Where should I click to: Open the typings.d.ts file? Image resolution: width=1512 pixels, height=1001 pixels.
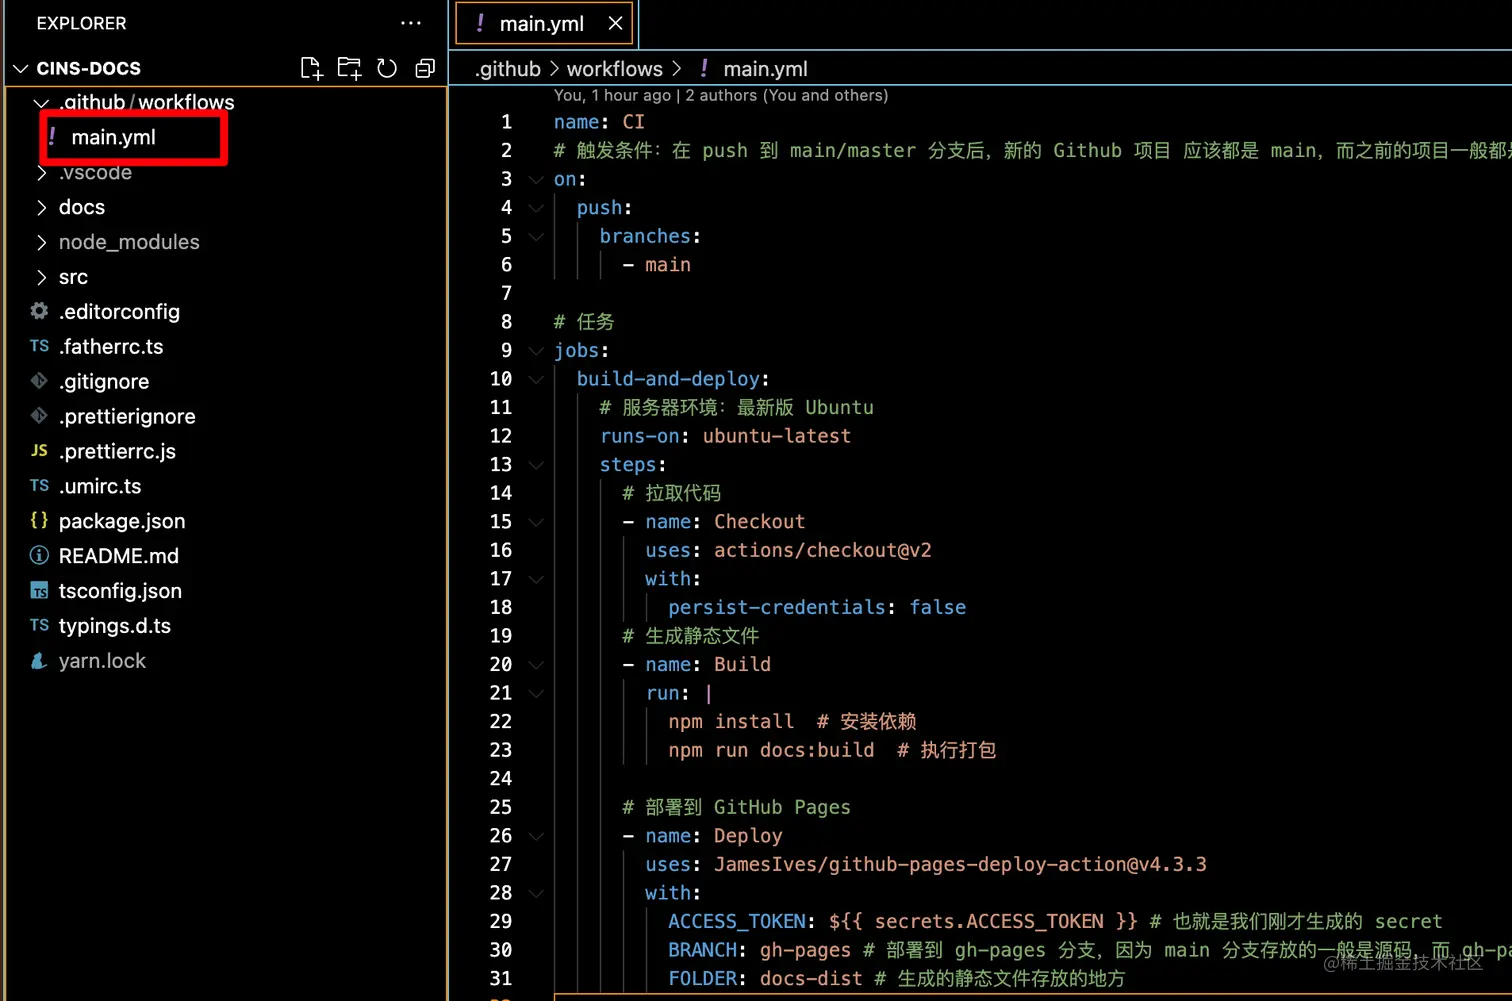(x=115, y=625)
